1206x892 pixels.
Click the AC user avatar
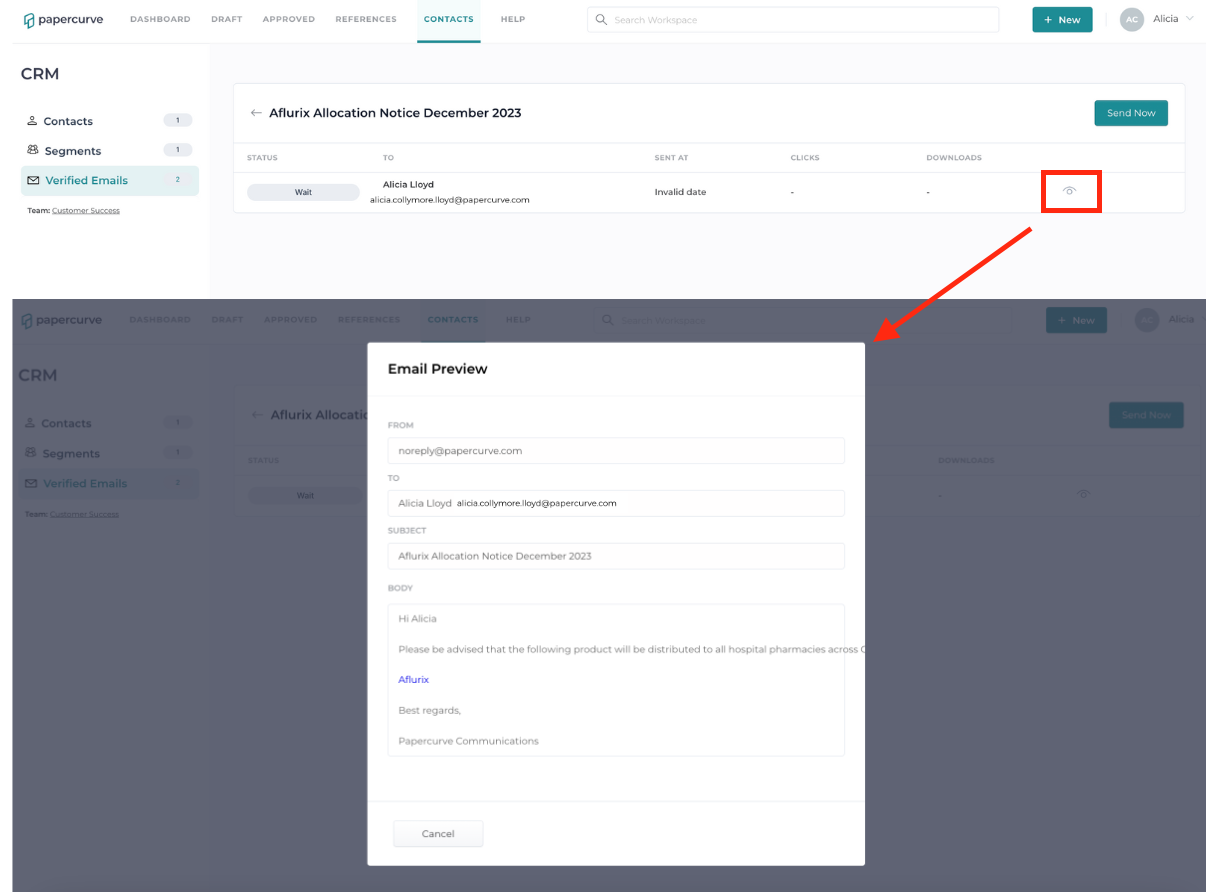tap(1131, 20)
